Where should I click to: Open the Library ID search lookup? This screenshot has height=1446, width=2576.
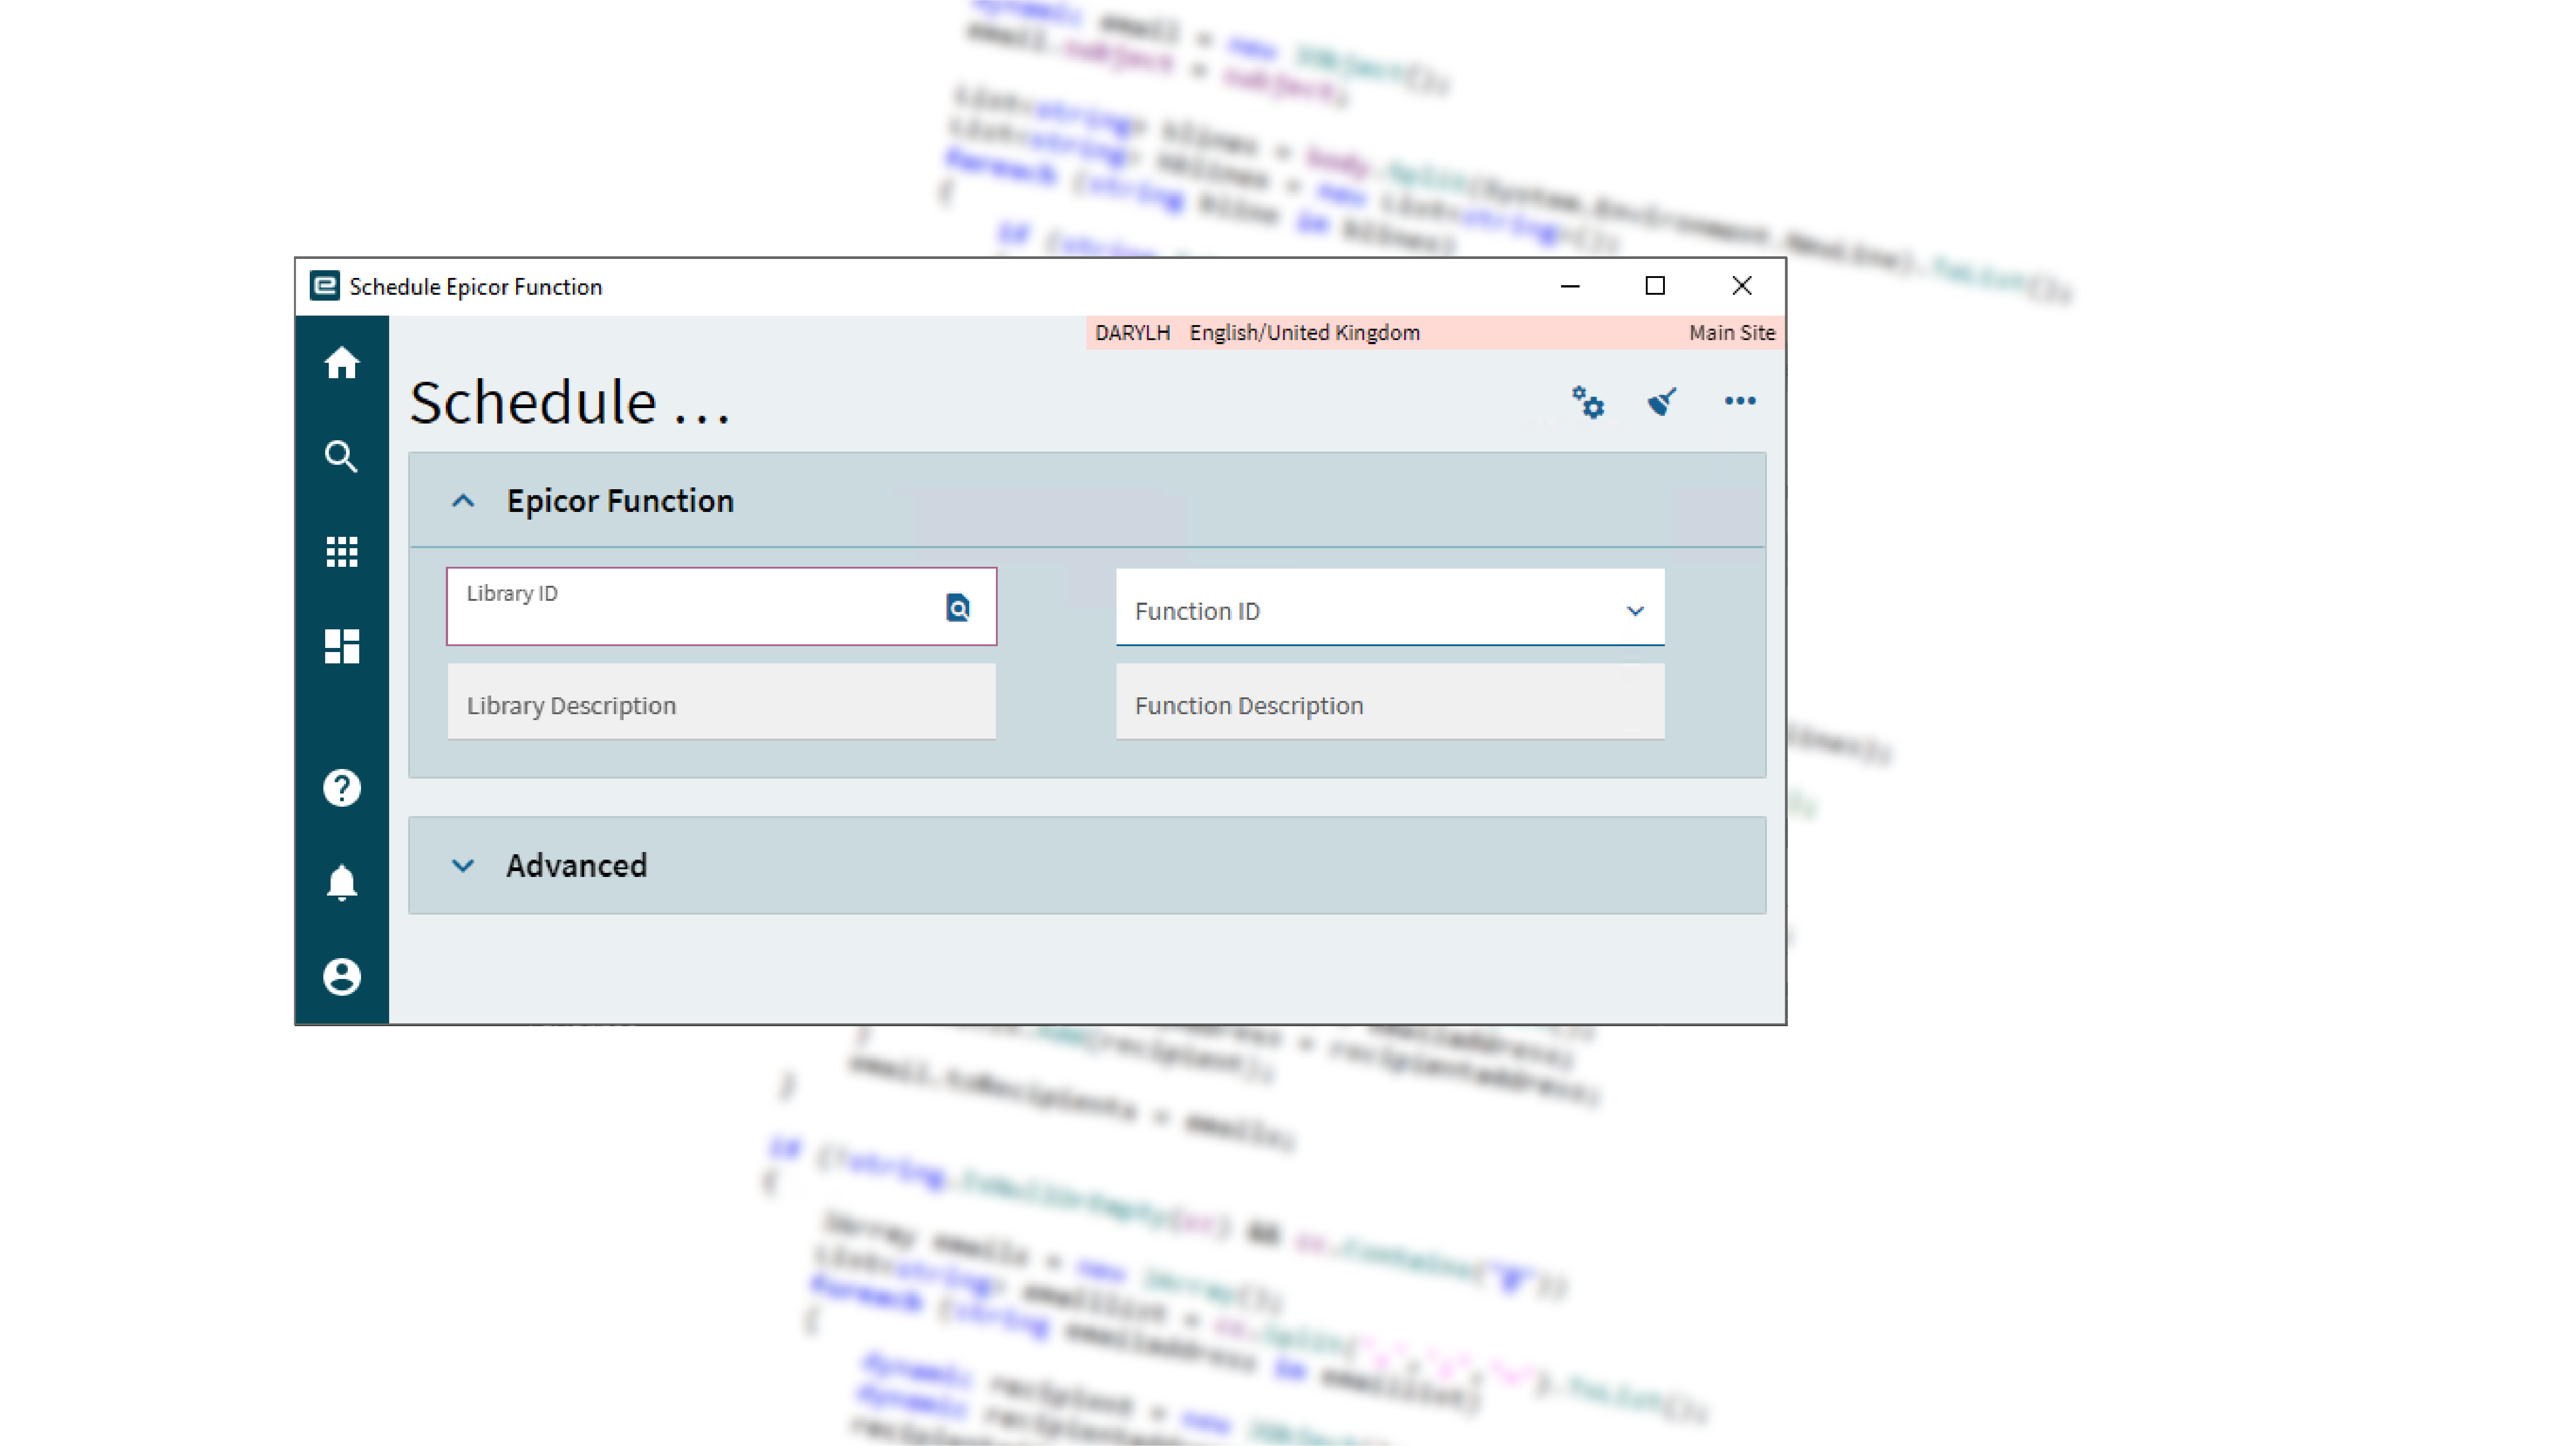pos(957,607)
